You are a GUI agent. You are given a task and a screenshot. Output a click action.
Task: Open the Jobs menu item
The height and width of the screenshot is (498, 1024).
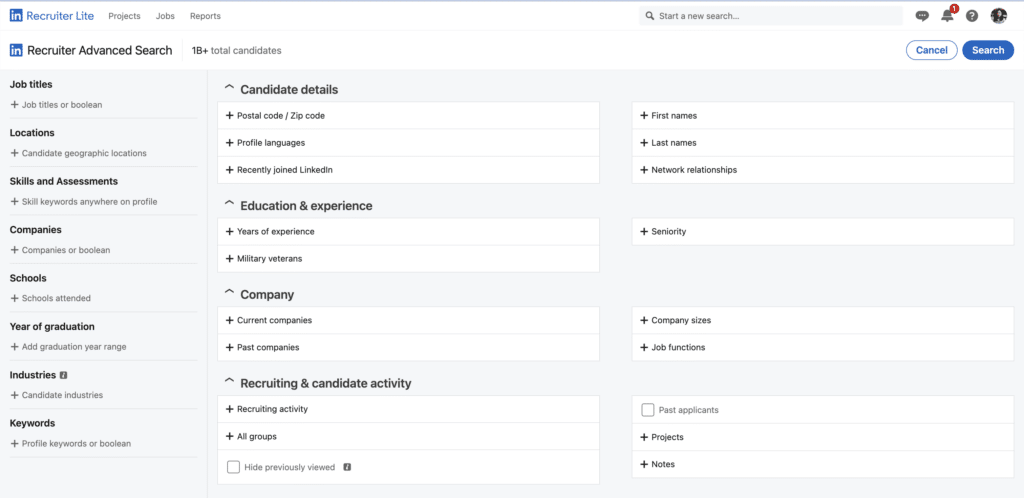click(165, 16)
